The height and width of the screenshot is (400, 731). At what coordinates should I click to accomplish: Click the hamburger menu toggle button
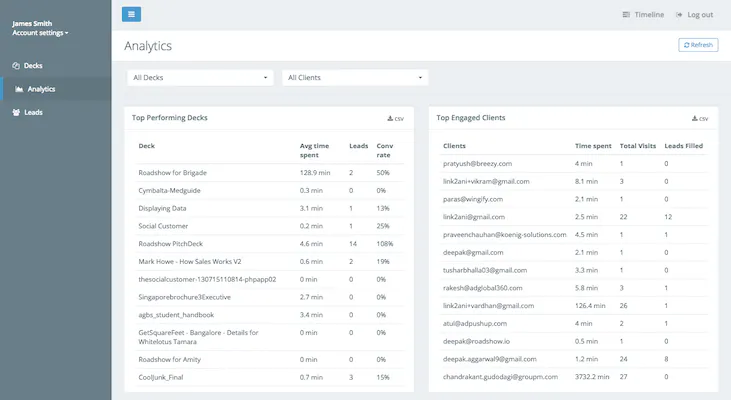[131, 14]
